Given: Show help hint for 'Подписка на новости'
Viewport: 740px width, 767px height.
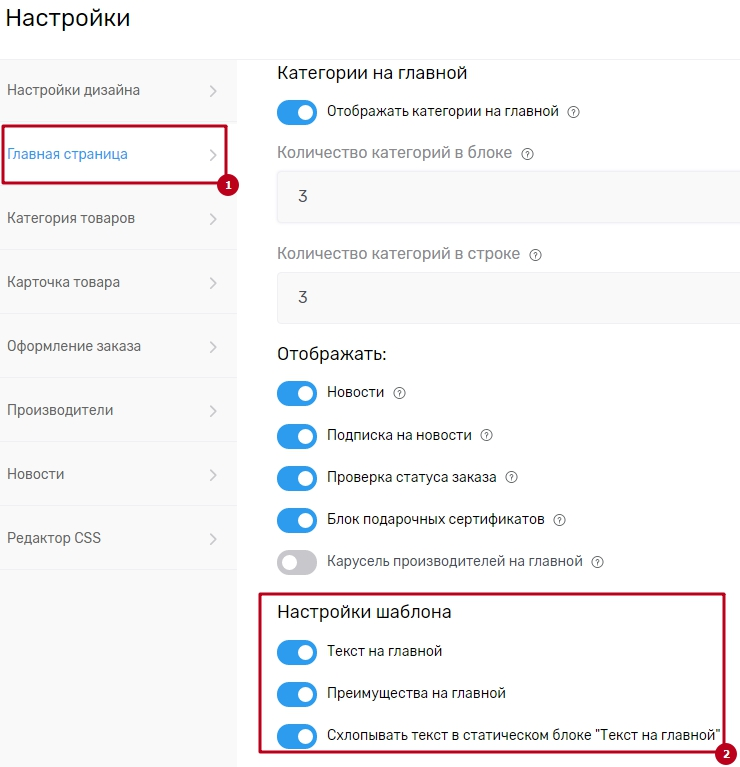Looking at the screenshot, I should tap(487, 436).
